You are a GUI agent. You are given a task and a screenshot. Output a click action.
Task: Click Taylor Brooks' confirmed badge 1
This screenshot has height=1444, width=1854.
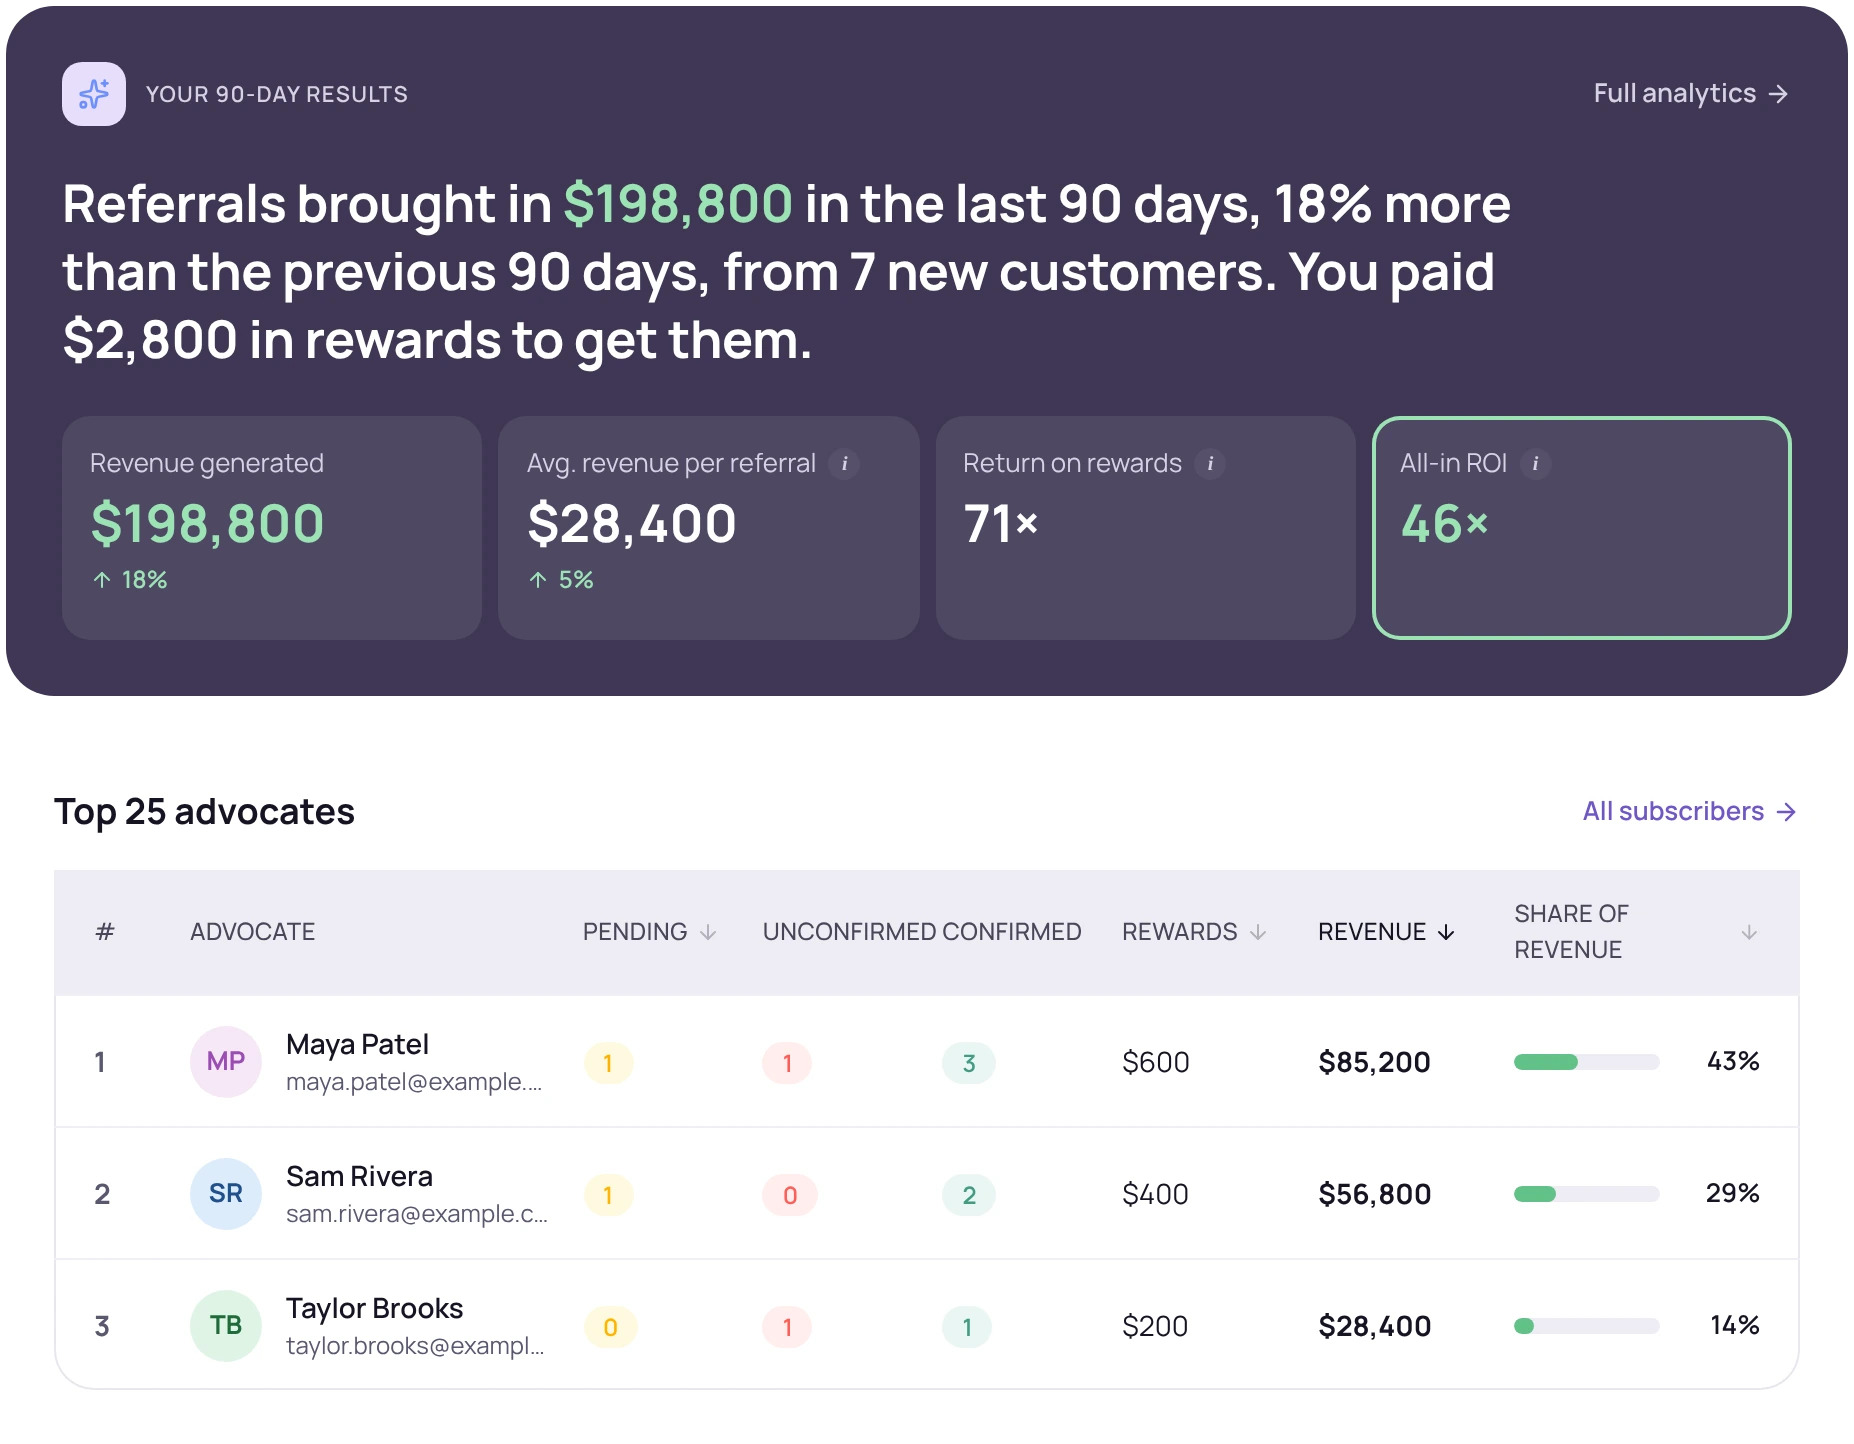pyautogui.click(x=967, y=1327)
